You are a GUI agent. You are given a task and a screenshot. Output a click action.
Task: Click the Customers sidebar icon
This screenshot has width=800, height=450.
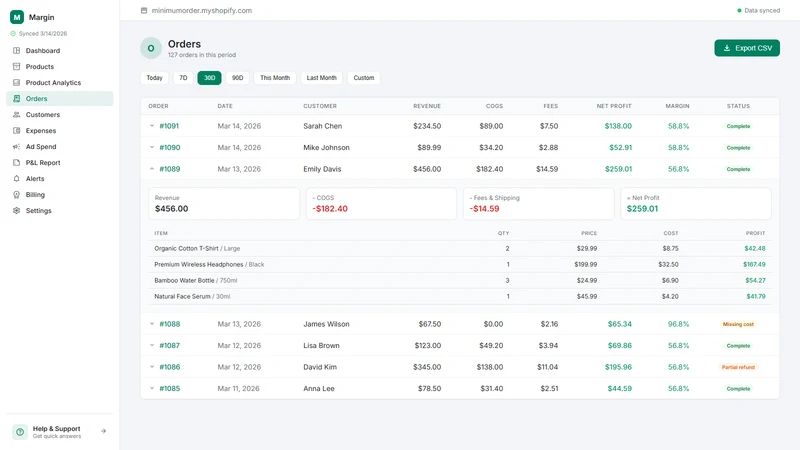pos(16,115)
